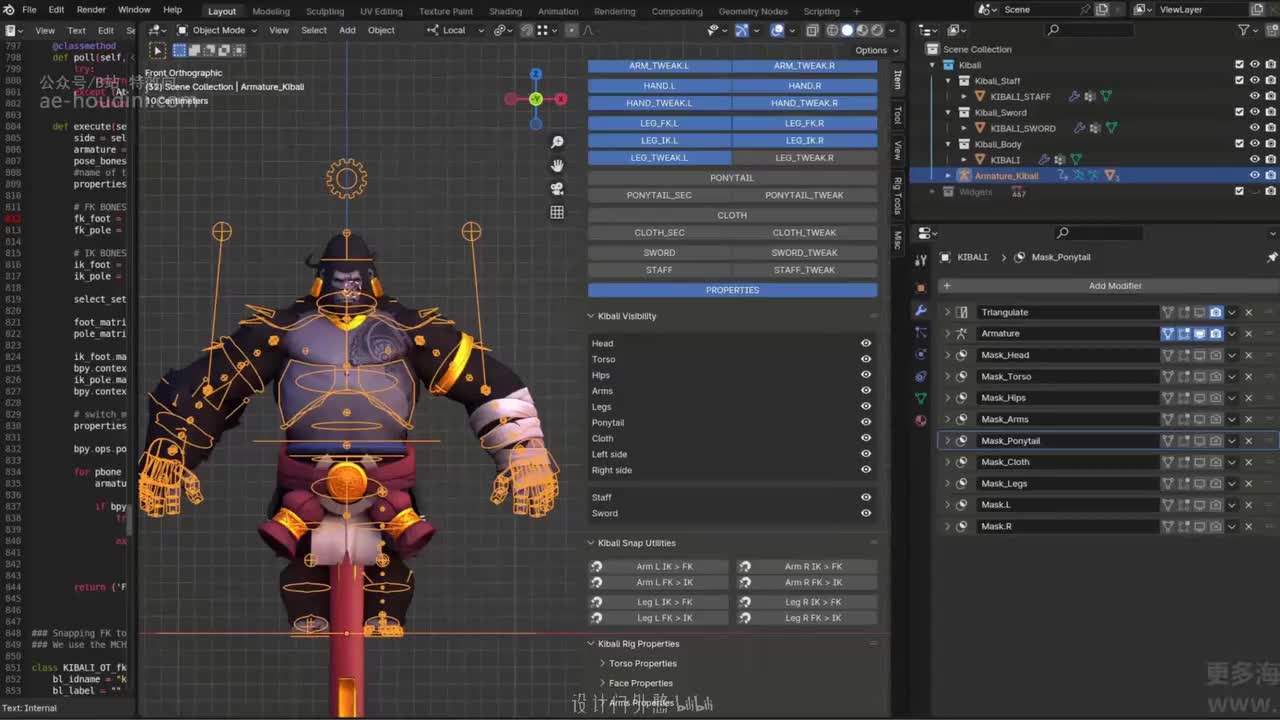The image size is (1280, 720).
Task: Click the pan hand icon in viewport
Action: [x=557, y=165]
